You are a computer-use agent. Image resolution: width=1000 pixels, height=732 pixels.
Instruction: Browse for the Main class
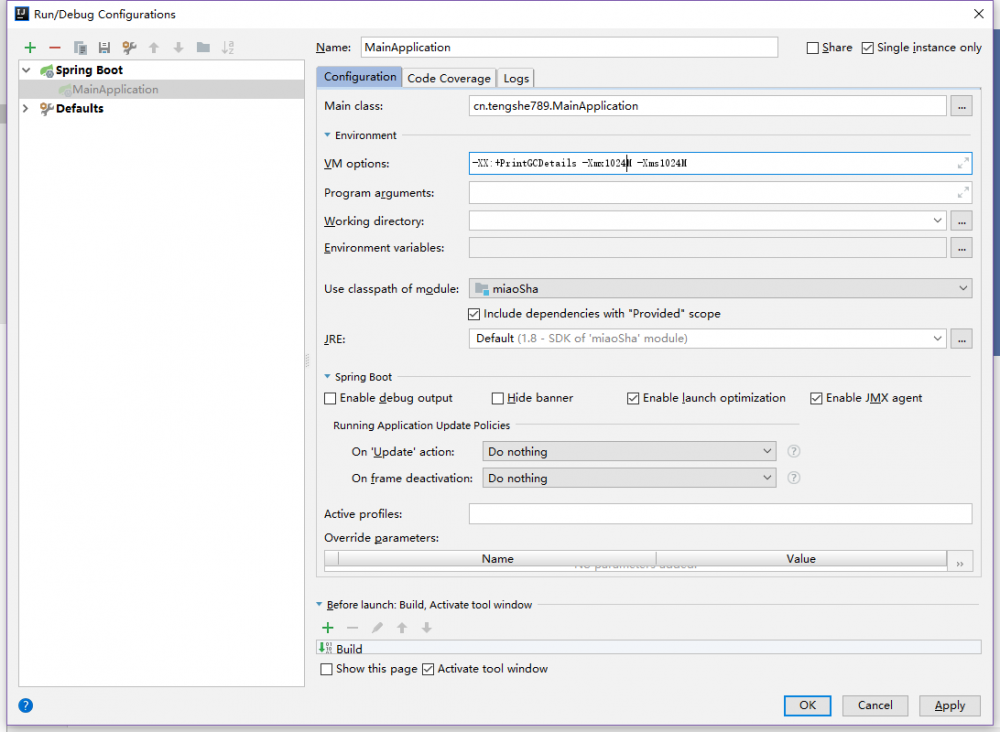pos(961,106)
